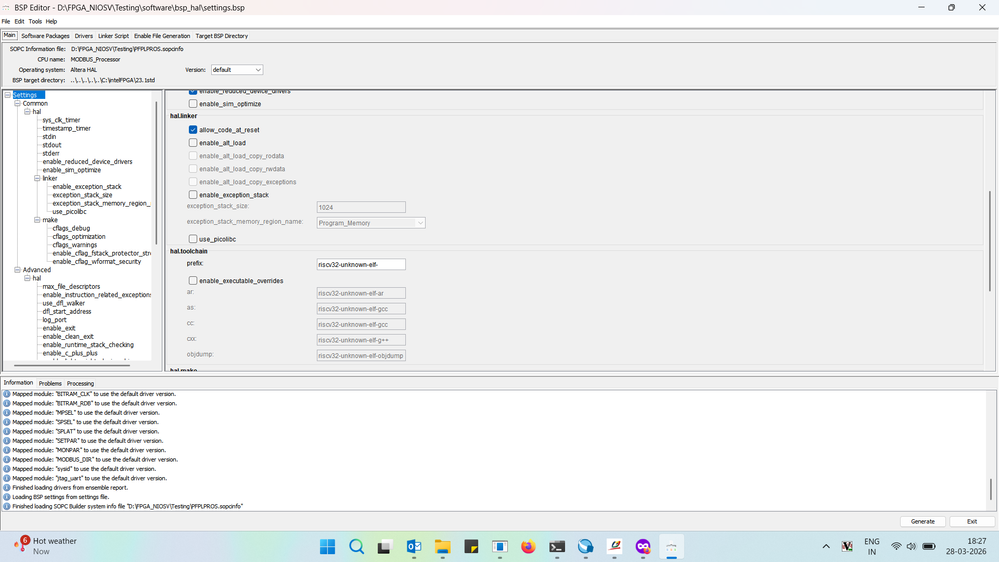This screenshot has width=999, height=562.
Task: Open the Tools menu
Action: tap(35, 21)
